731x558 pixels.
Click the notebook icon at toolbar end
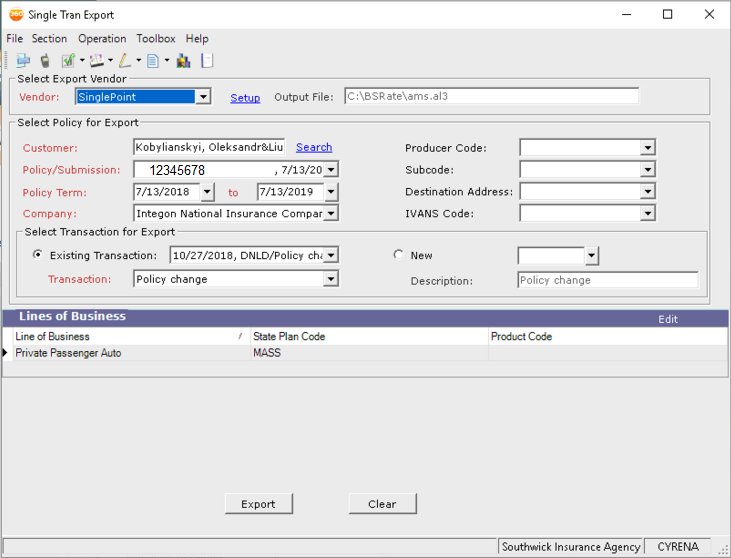click(208, 61)
